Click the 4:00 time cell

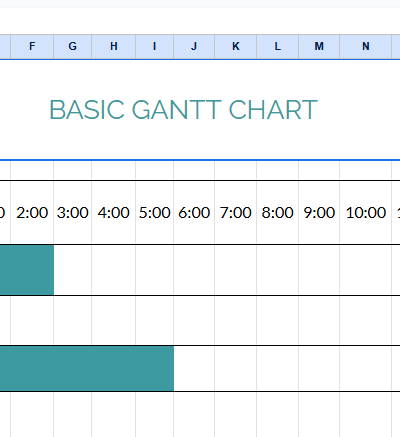click(x=114, y=213)
